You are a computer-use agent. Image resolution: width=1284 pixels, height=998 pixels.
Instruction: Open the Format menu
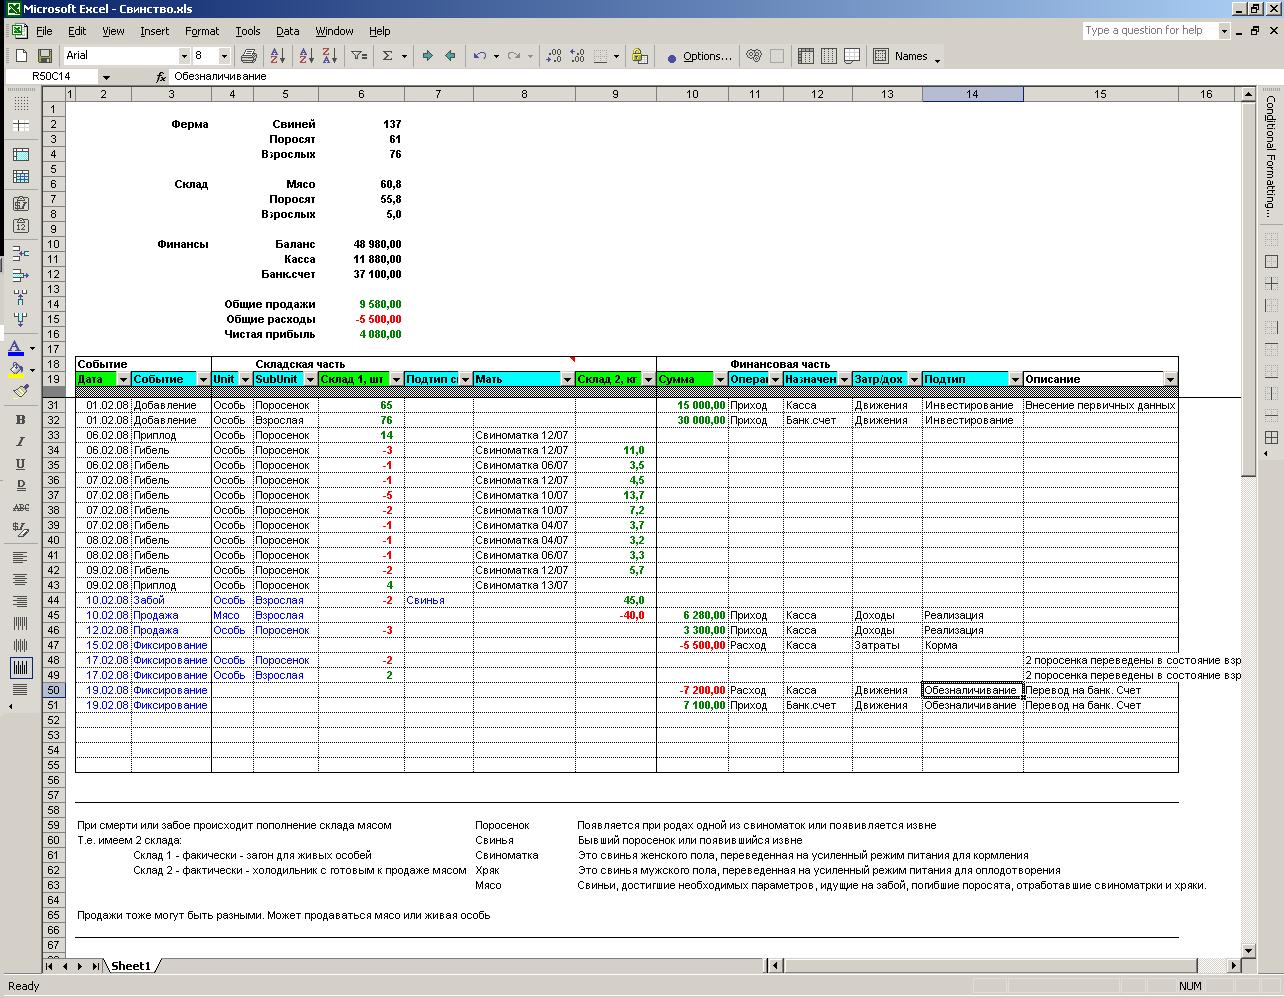click(201, 31)
